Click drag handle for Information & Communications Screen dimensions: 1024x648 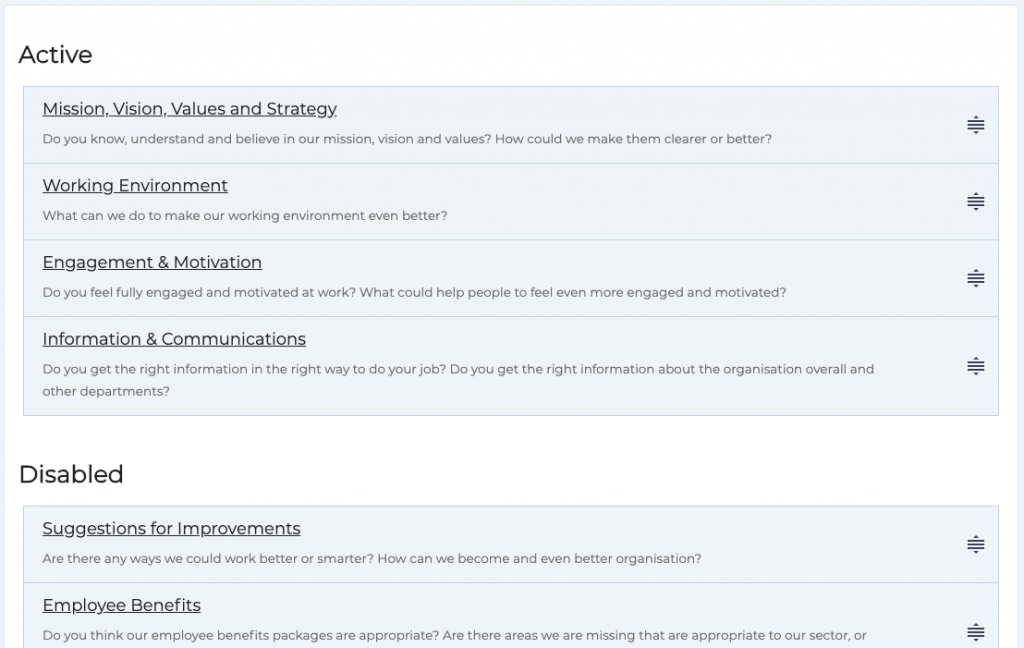[975, 365]
